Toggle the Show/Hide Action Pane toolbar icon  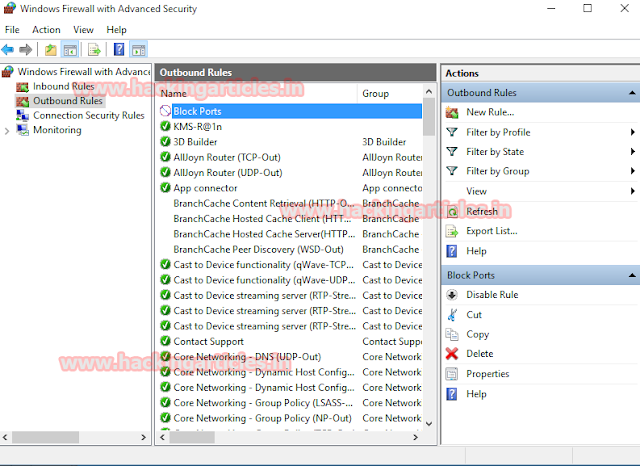coord(138,50)
